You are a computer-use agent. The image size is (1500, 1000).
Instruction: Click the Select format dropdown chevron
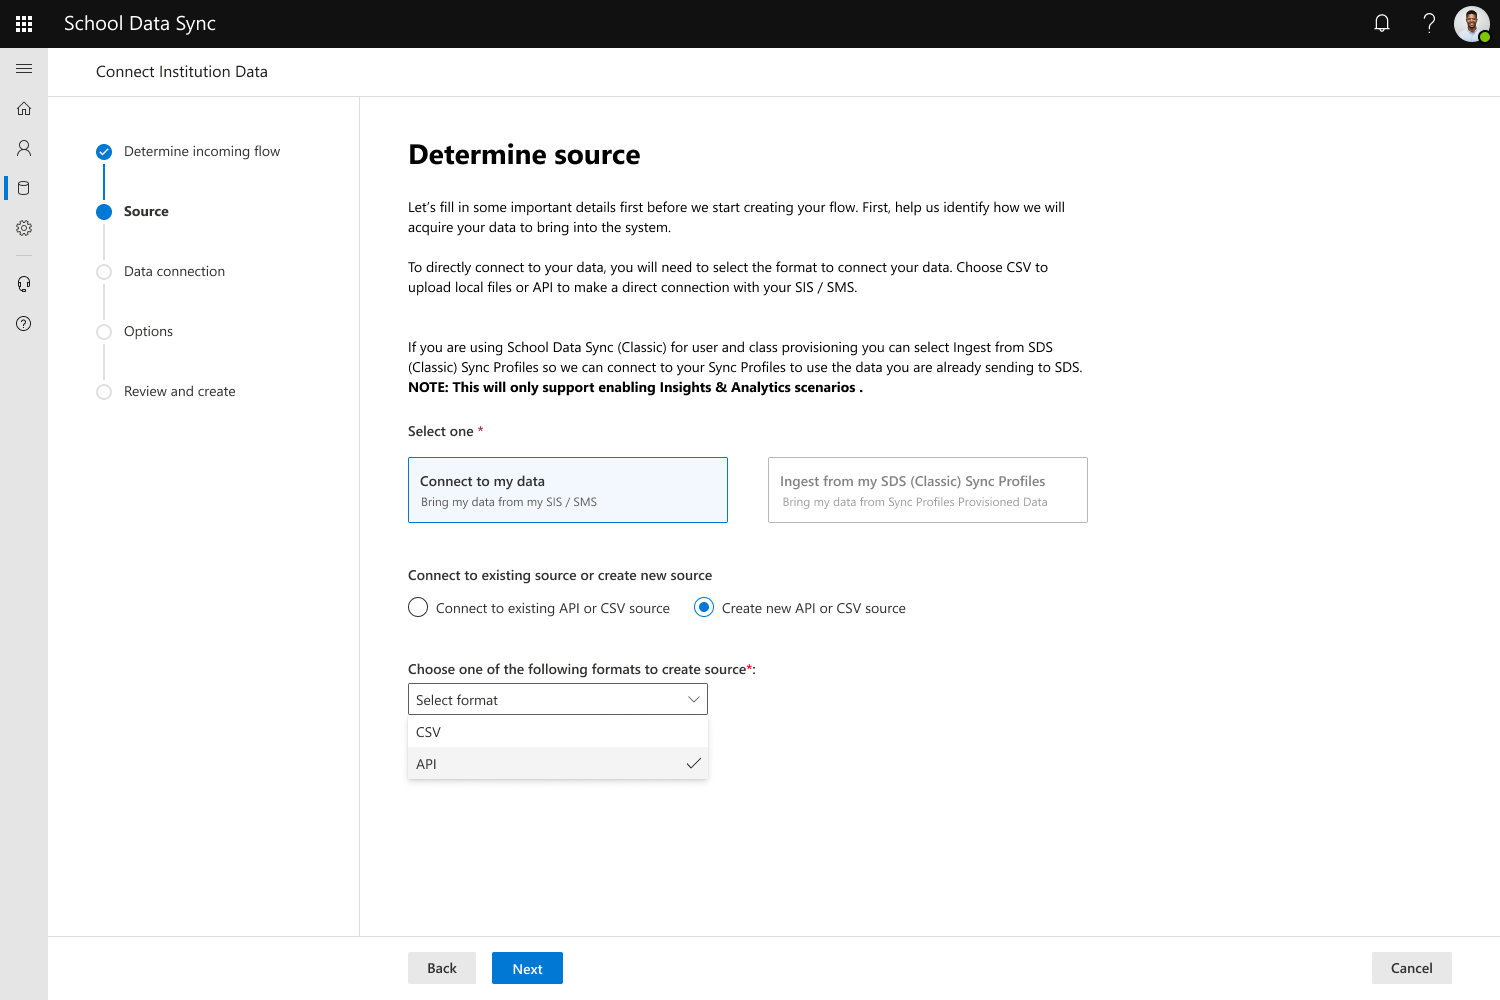[x=694, y=699]
